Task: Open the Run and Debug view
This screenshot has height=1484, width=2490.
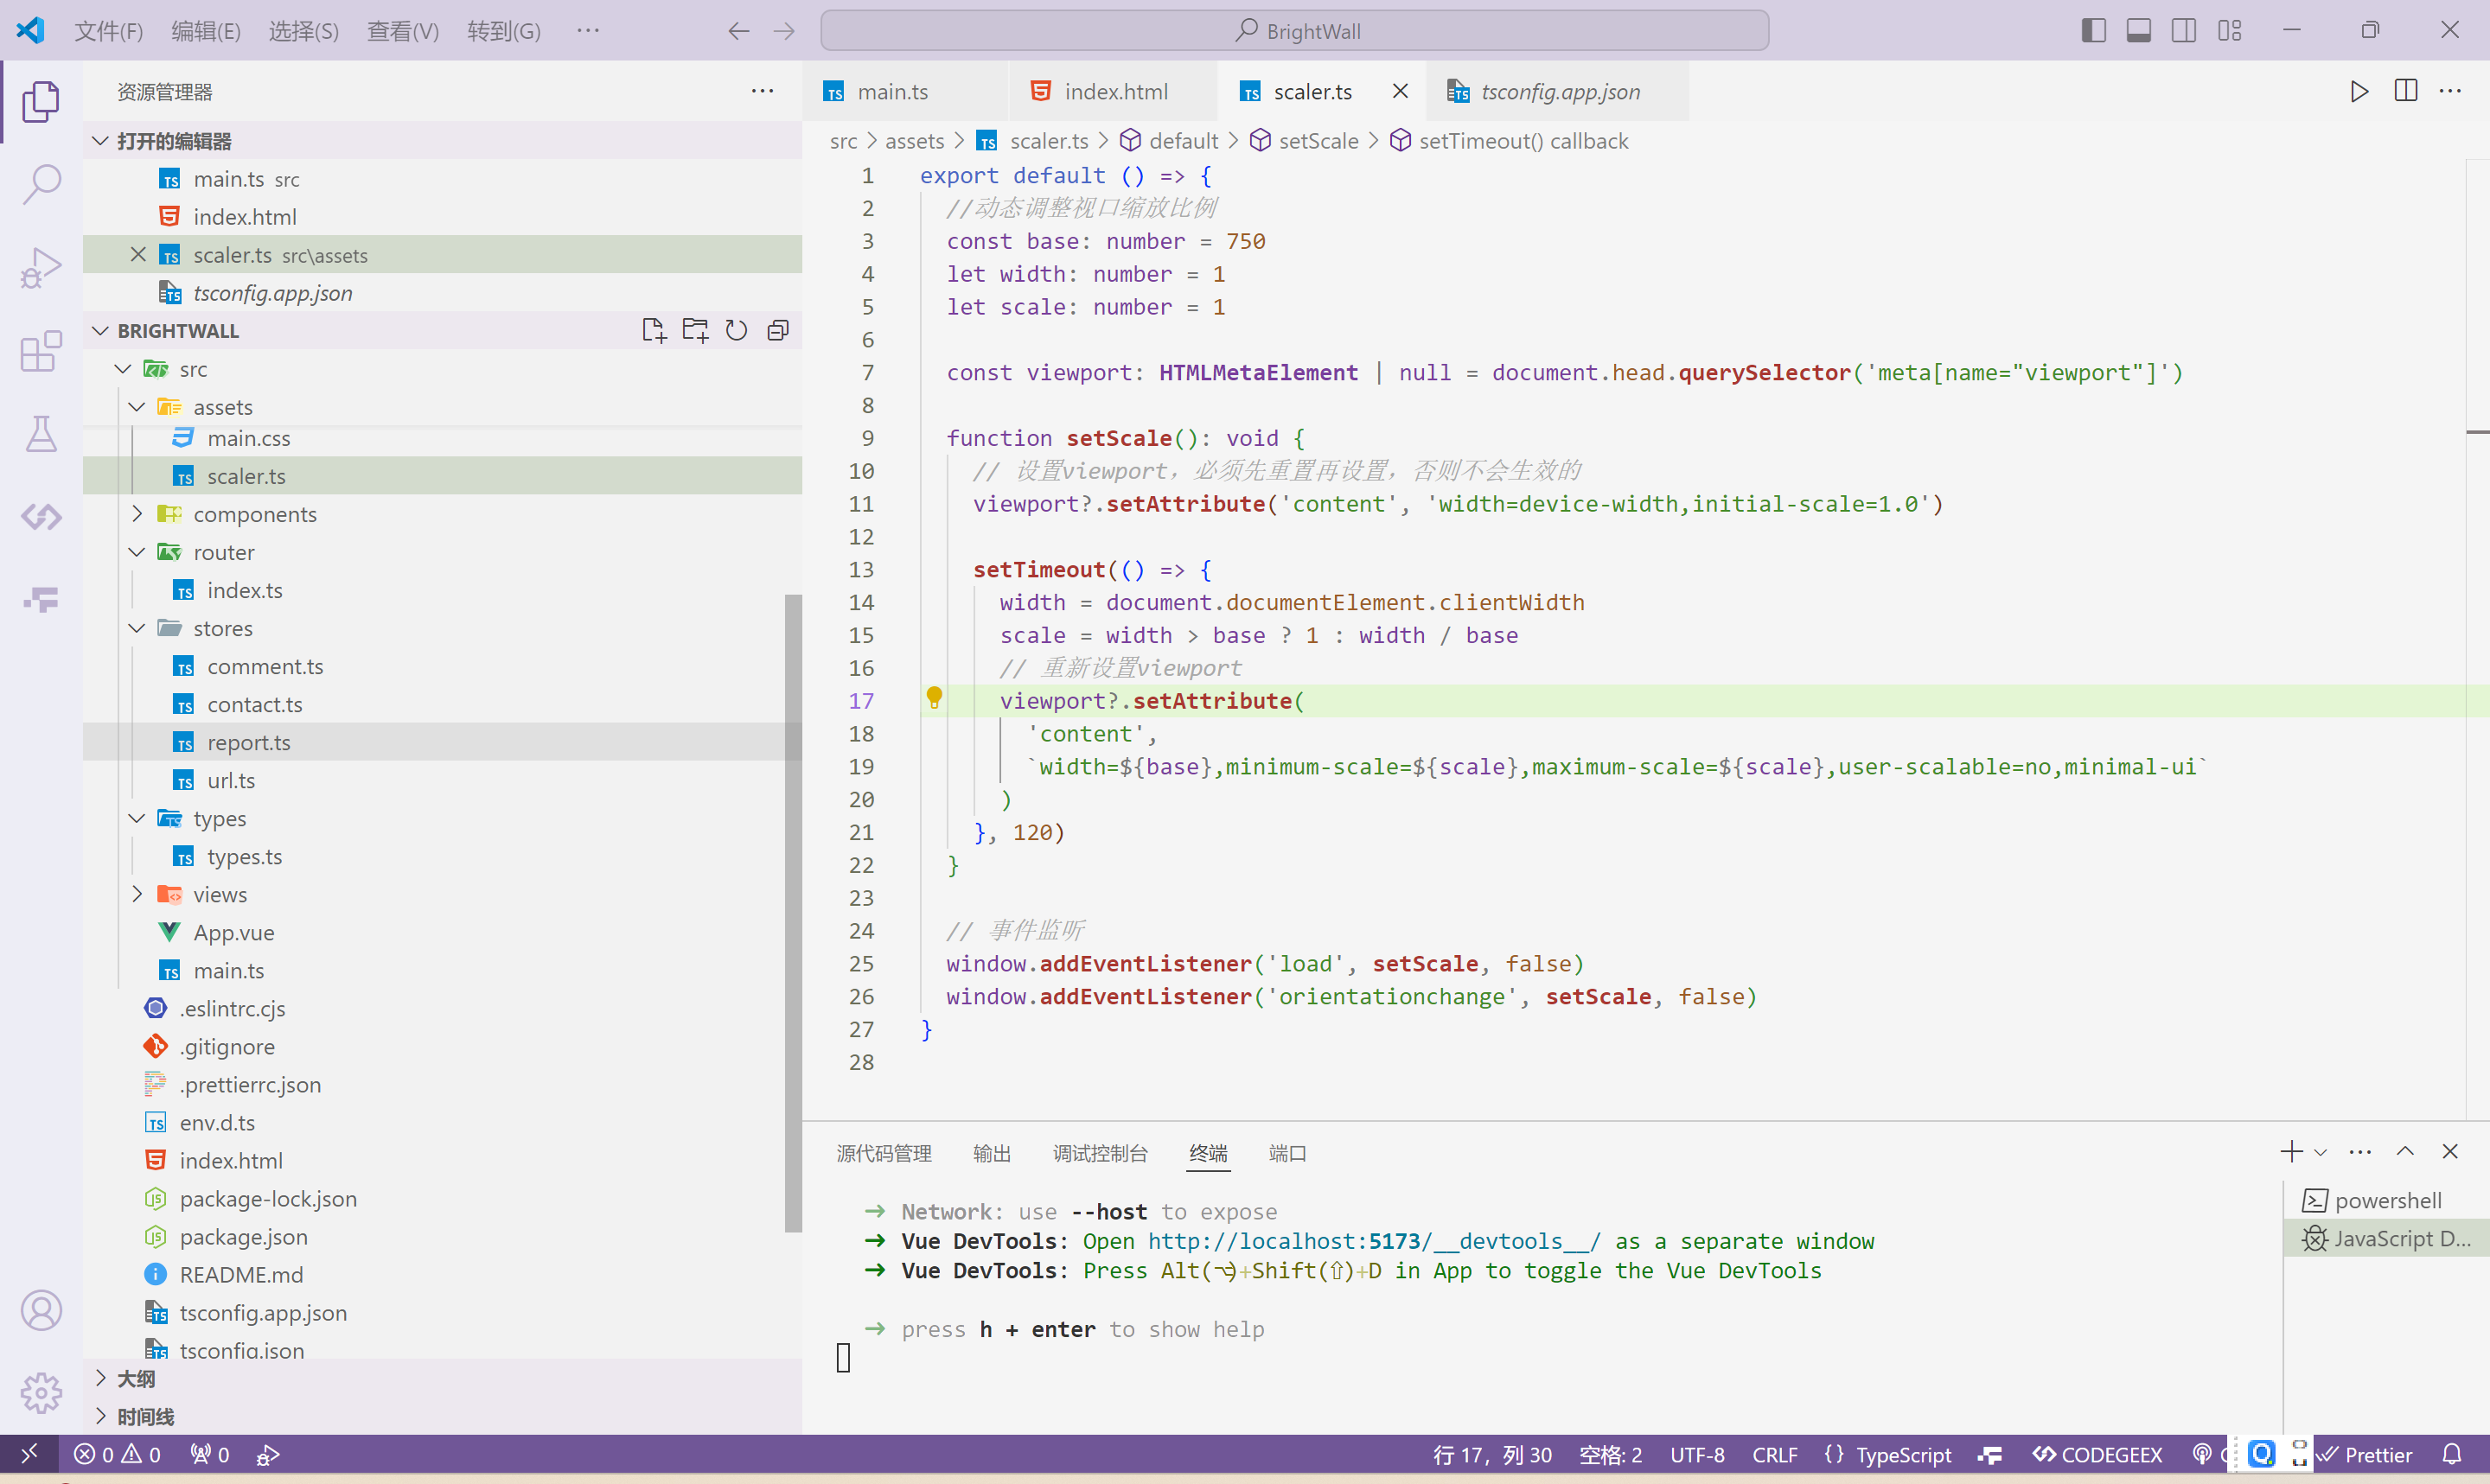Action: click(41, 267)
